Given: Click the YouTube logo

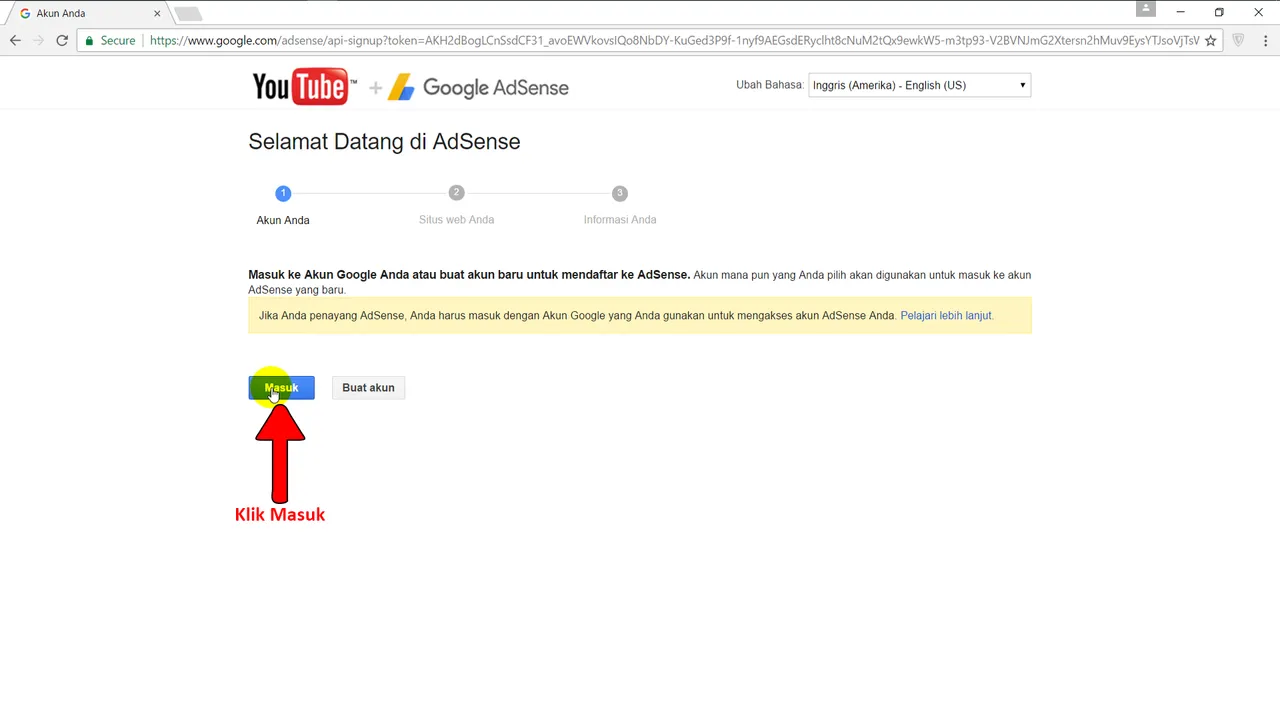Looking at the screenshot, I should 302,87.
